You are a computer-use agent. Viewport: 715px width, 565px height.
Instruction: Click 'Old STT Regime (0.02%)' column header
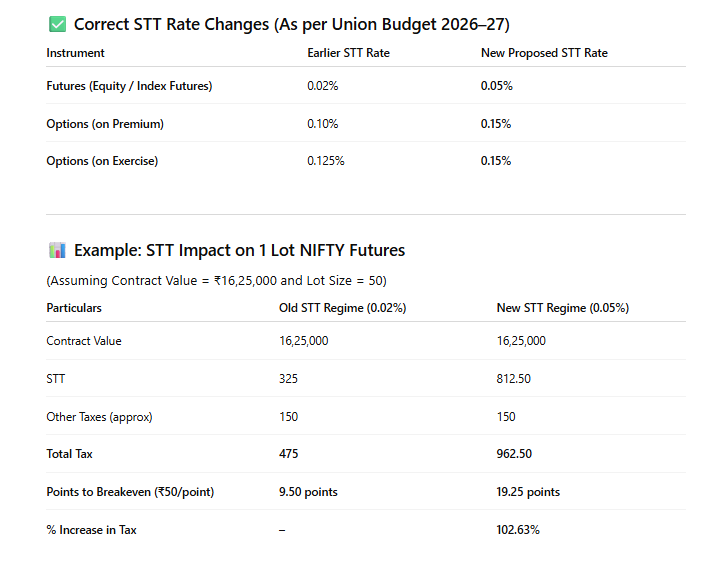click(x=342, y=308)
